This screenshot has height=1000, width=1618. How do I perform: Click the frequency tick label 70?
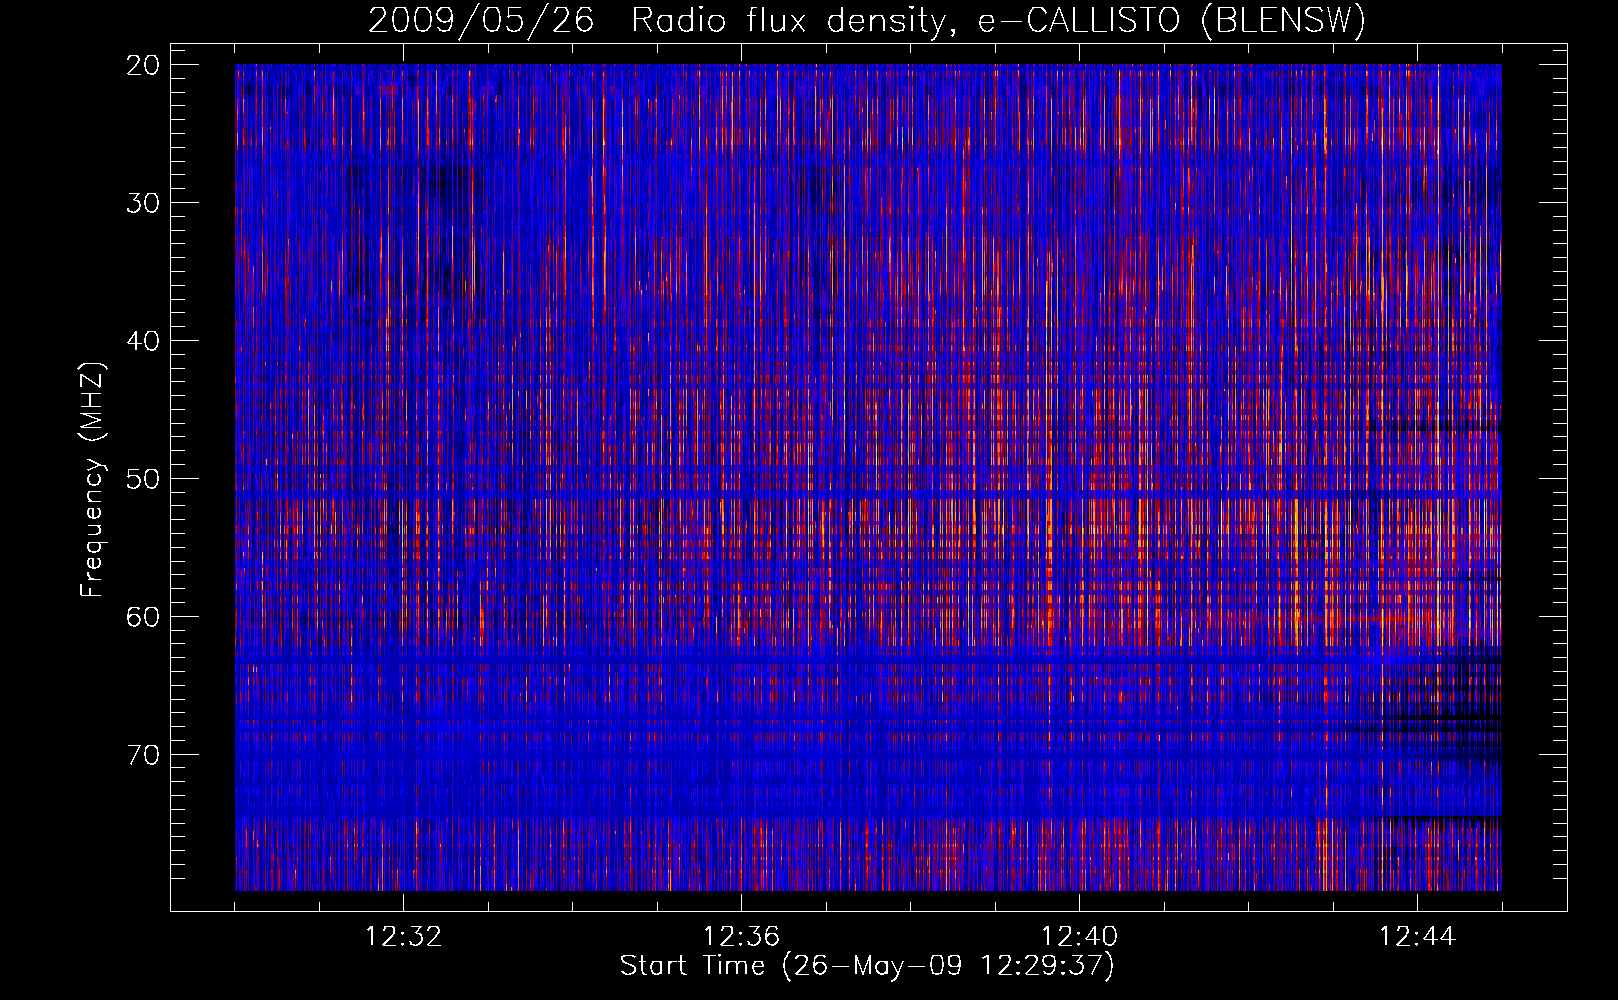pyautogui.click(x=144, y=755)
